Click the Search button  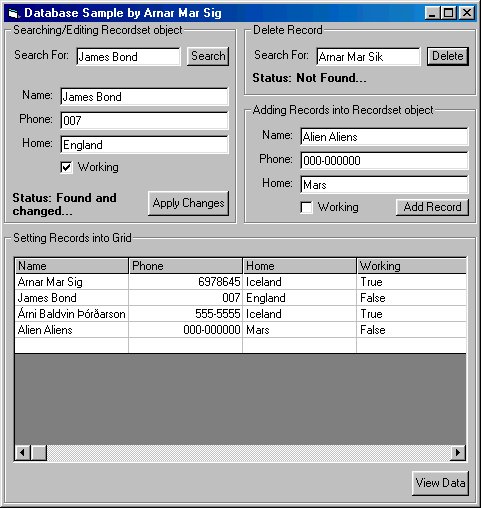tap(208, 56)
